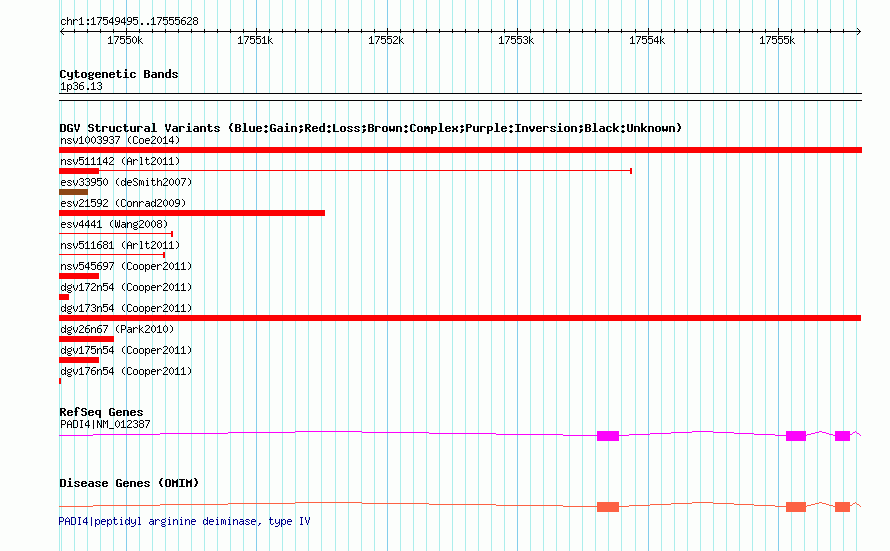This screenshot has width=890, height=551.
Task: Click the esv21592 red loss bar
Action: click(192, 213)
